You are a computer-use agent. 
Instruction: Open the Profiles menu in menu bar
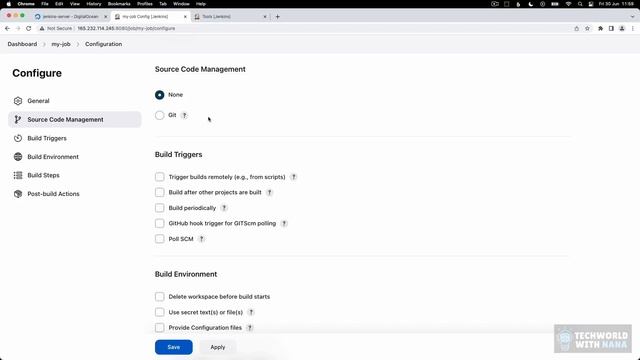[x=144, y=4]
